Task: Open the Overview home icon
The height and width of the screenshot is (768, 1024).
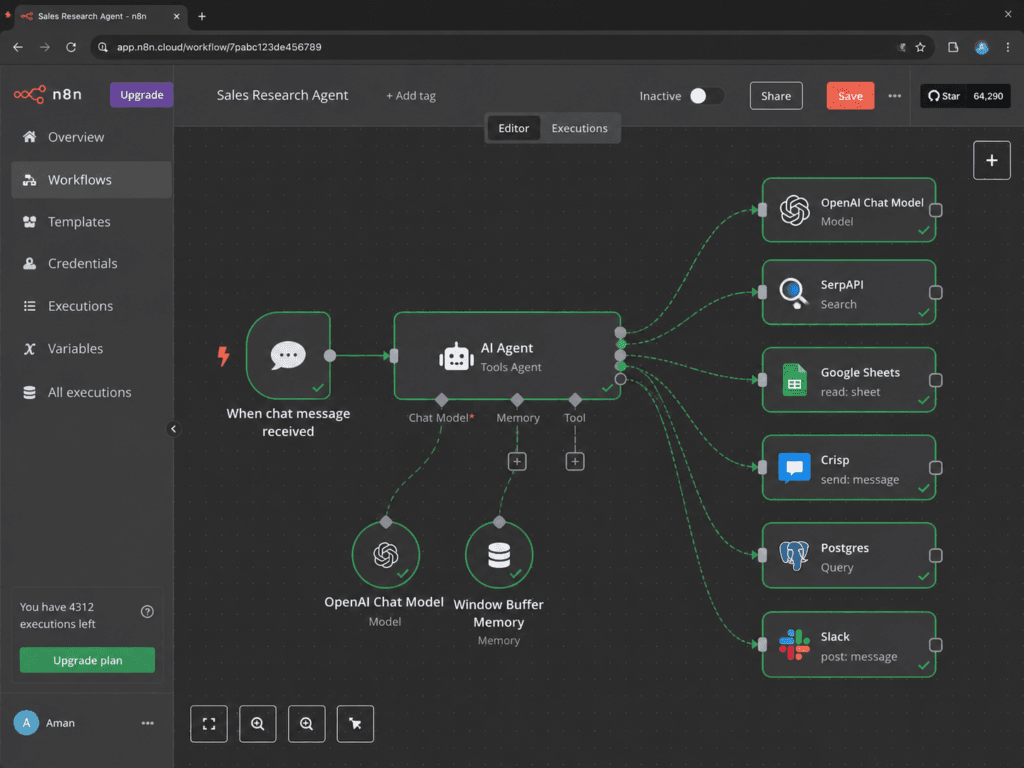Action: 29,136
